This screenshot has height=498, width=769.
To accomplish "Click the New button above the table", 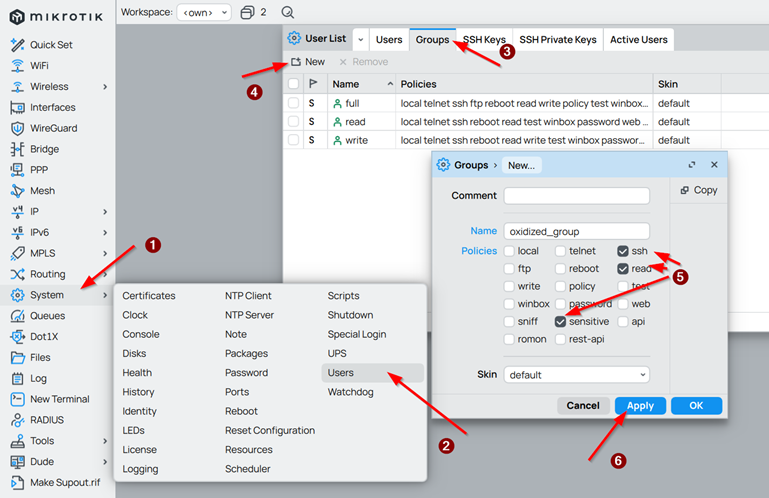I will tap(308, 62).
